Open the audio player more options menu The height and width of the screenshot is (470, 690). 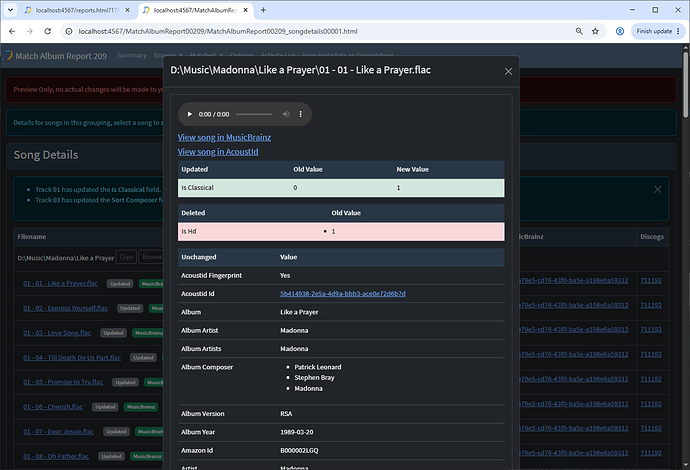point(301,114)
